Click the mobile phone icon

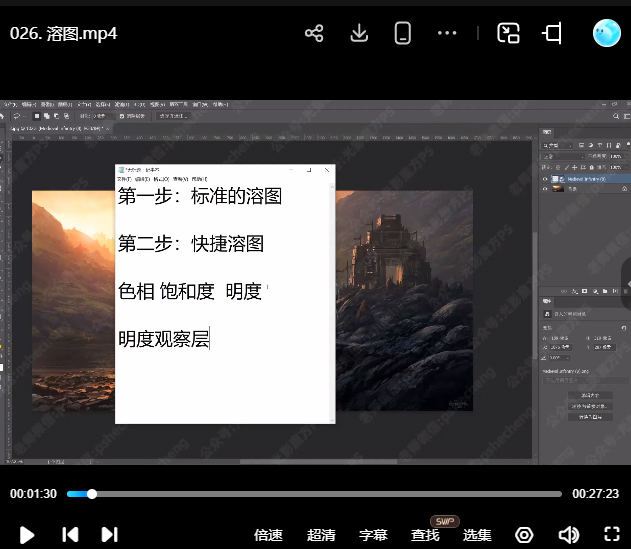pyautogui.click(x=403, y=33)
